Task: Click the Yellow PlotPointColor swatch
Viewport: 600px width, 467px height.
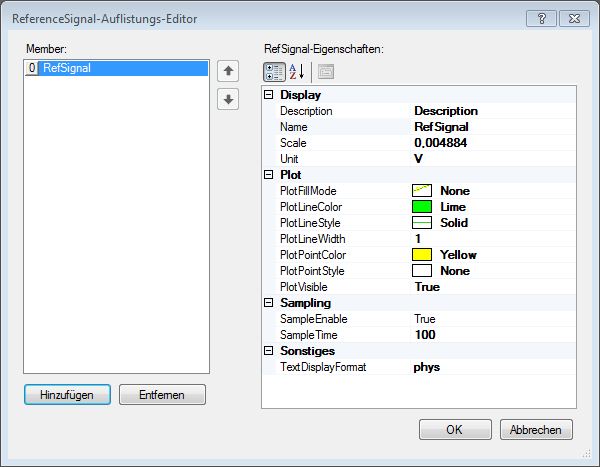Action: point(423,255)
